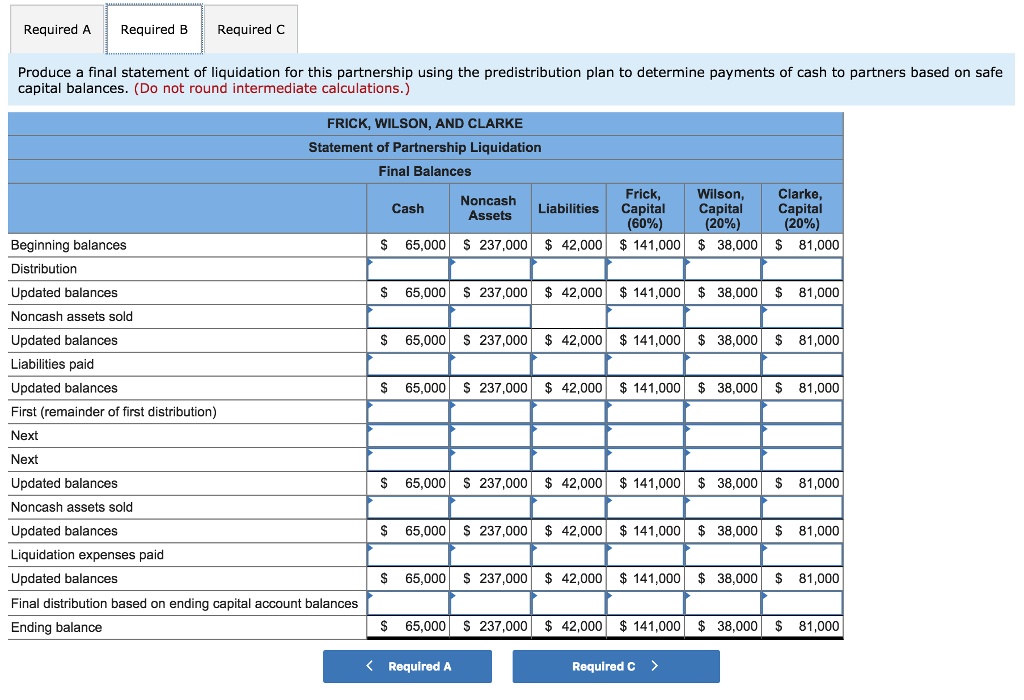Screen dimensions: 1024x700
Task: Click Wilson Capital cell in Distribution row
Action: pyautogui.click(x=723, y=269)
